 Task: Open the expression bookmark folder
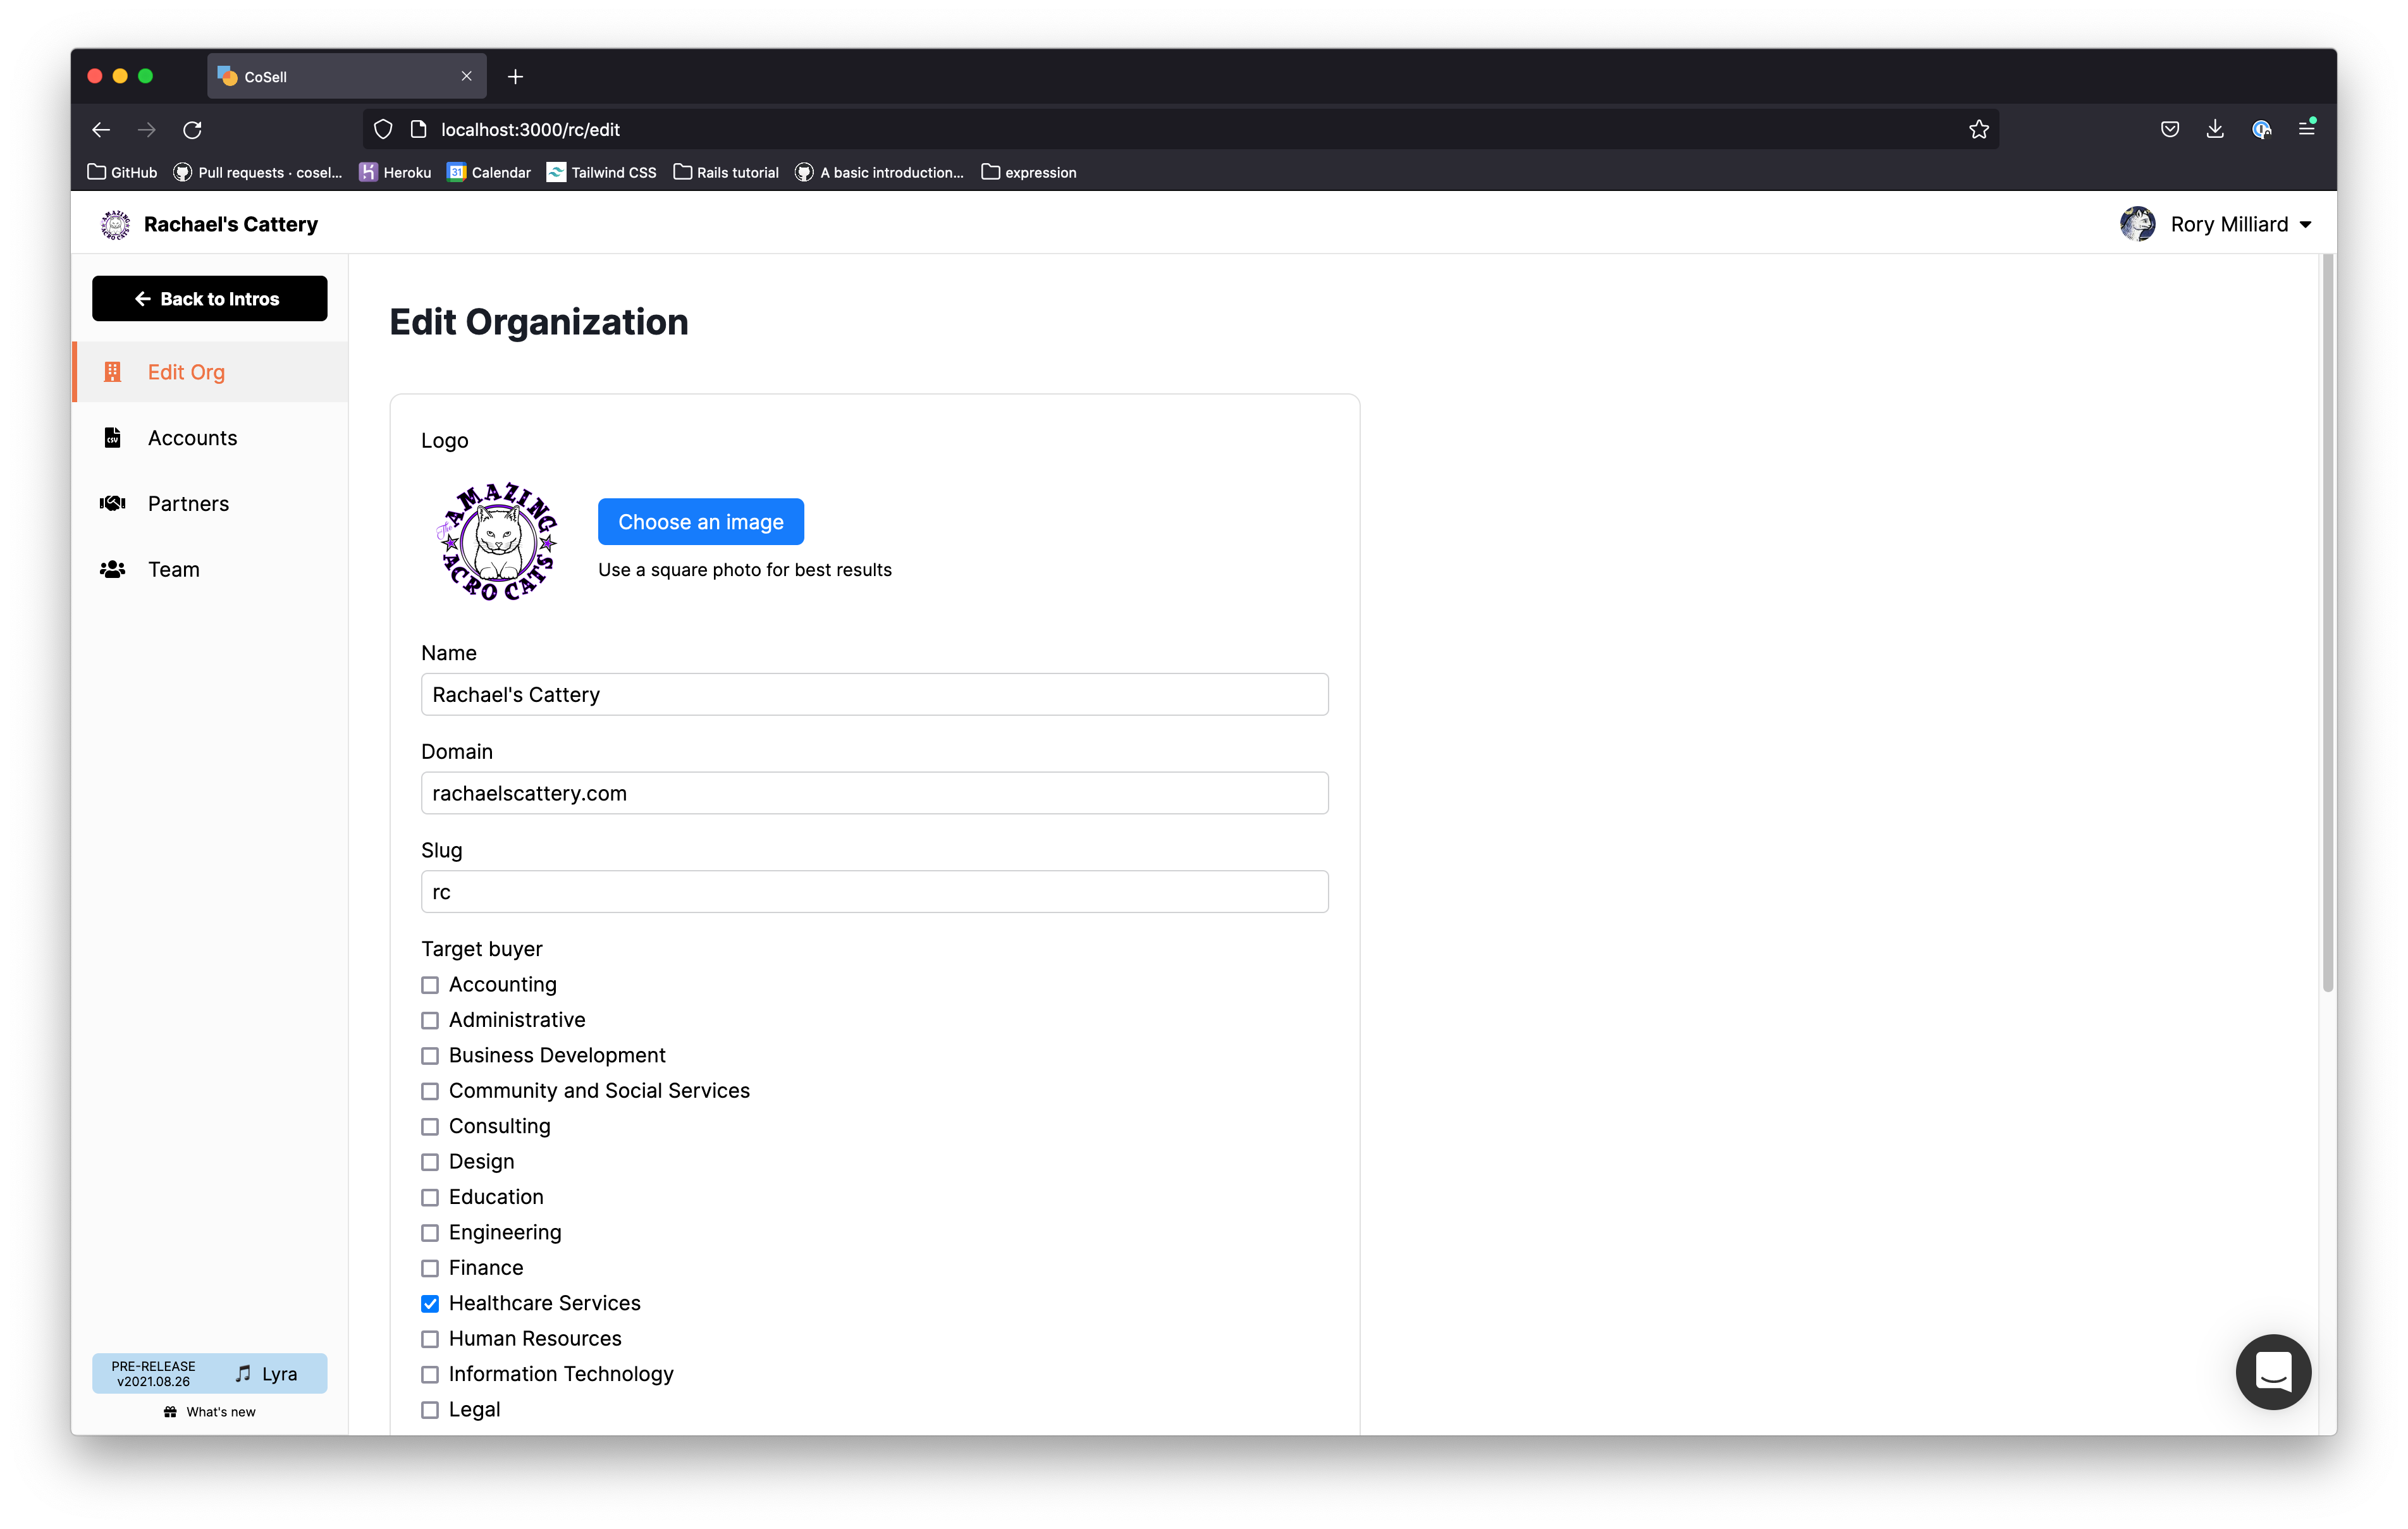pos(1029,173)
